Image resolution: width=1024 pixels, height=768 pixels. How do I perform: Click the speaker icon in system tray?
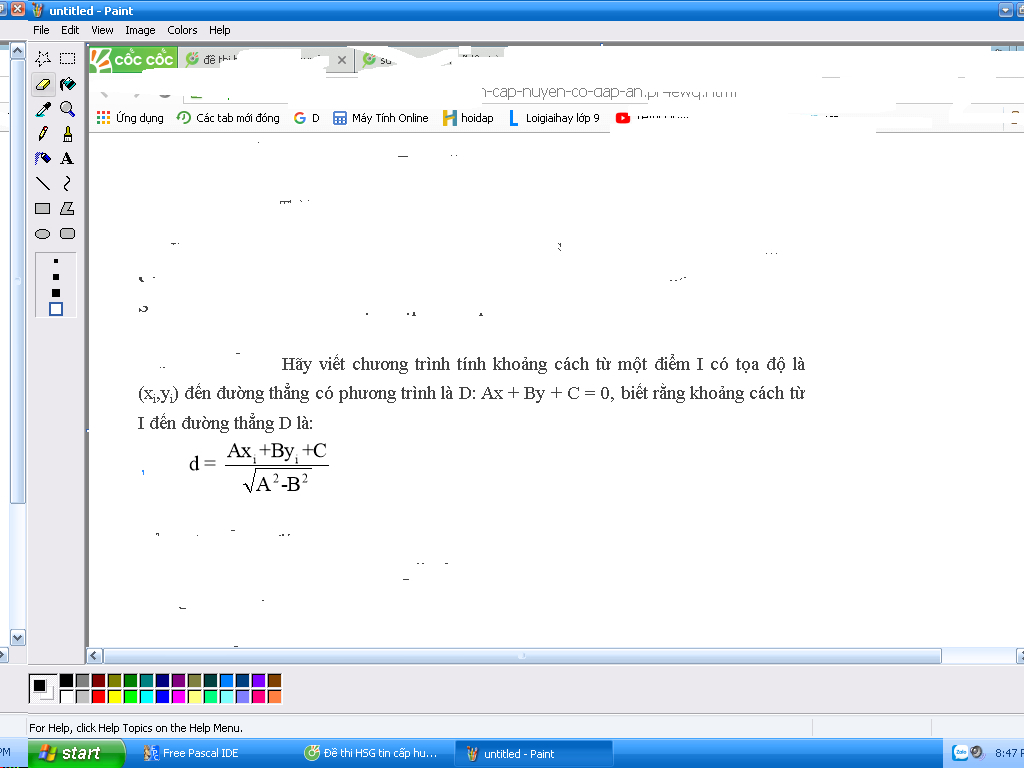coord(977,753)
